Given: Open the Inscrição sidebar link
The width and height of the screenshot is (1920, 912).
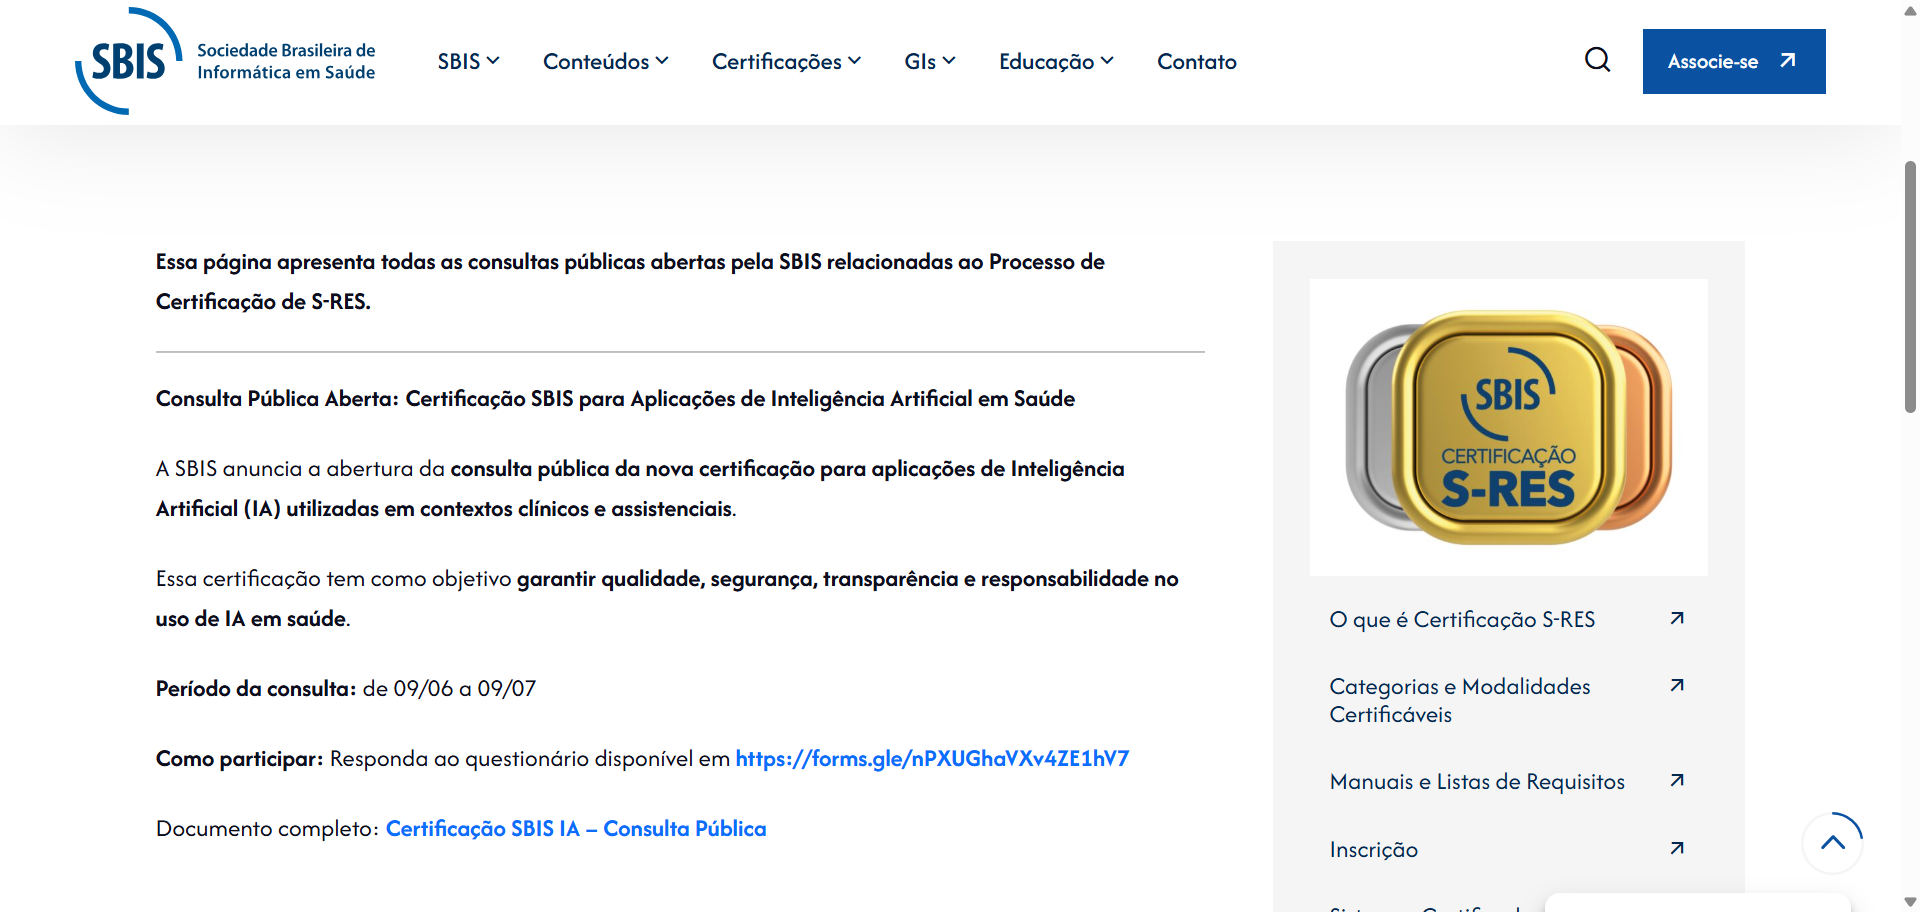Looking at the screenshot, I should pos(1373,850).
